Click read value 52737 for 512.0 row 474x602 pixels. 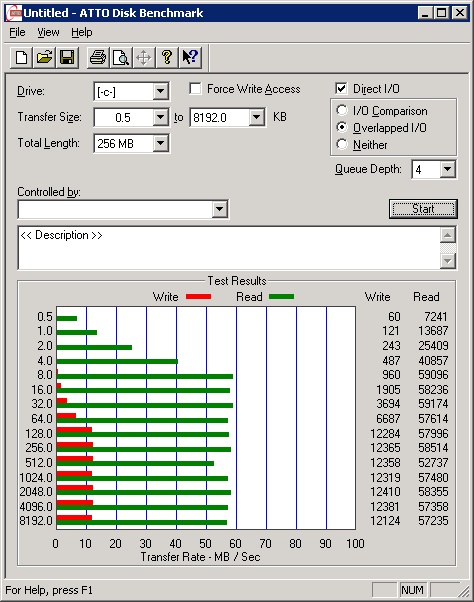[433, 463]
